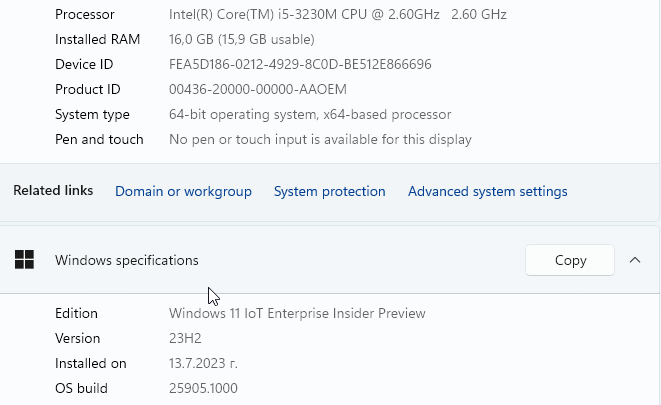Open Advanced system settings link

(x=487, y=191)
